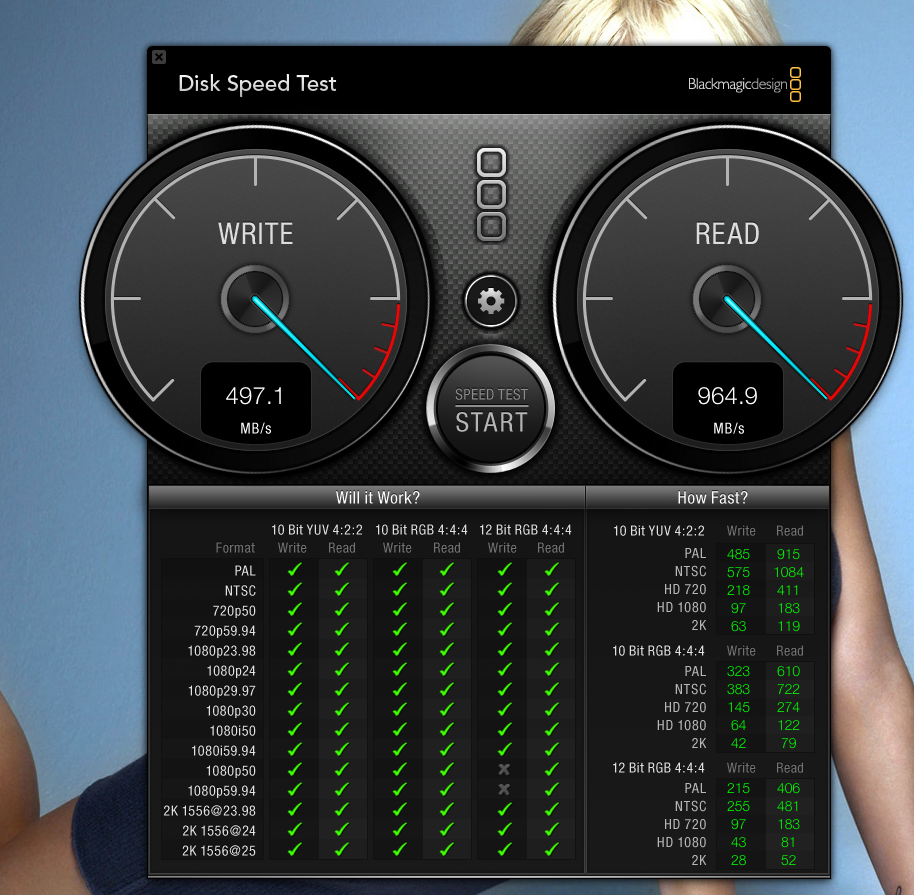Click the Blackmagicdesign logo
914x895 pixels.
coord(744,85)
